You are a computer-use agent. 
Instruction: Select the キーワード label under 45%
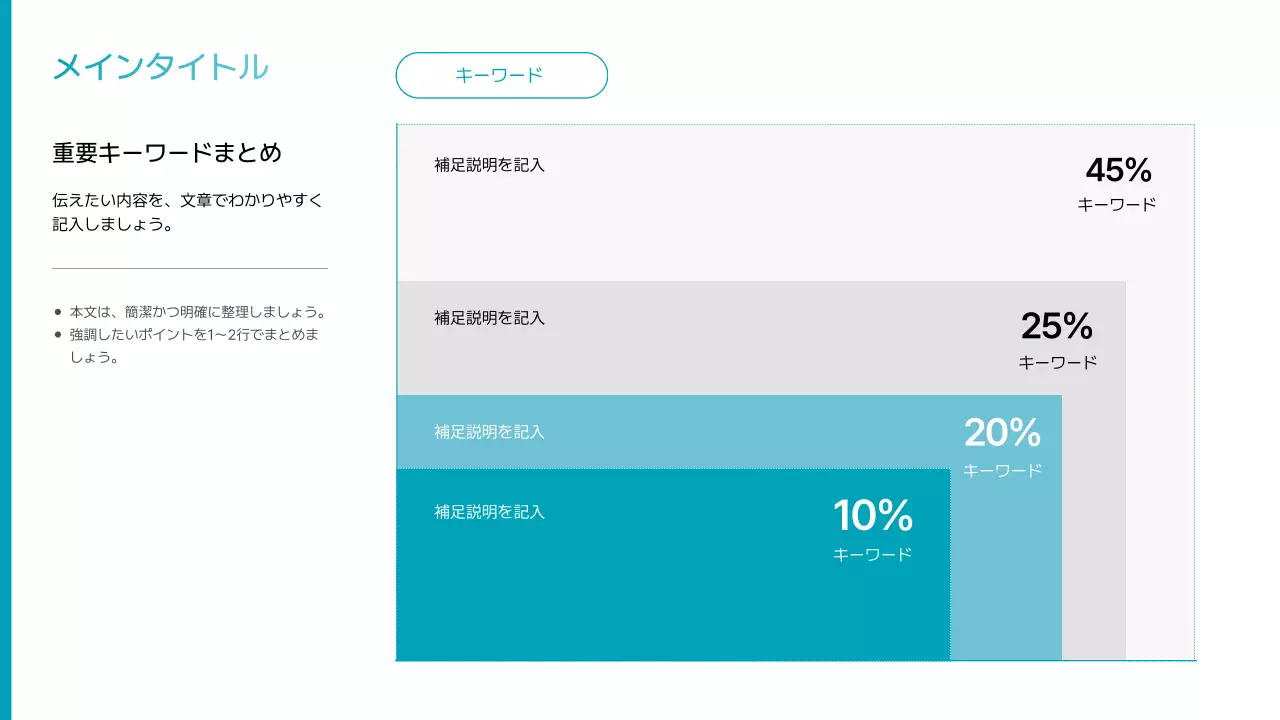click(1116, 205)
